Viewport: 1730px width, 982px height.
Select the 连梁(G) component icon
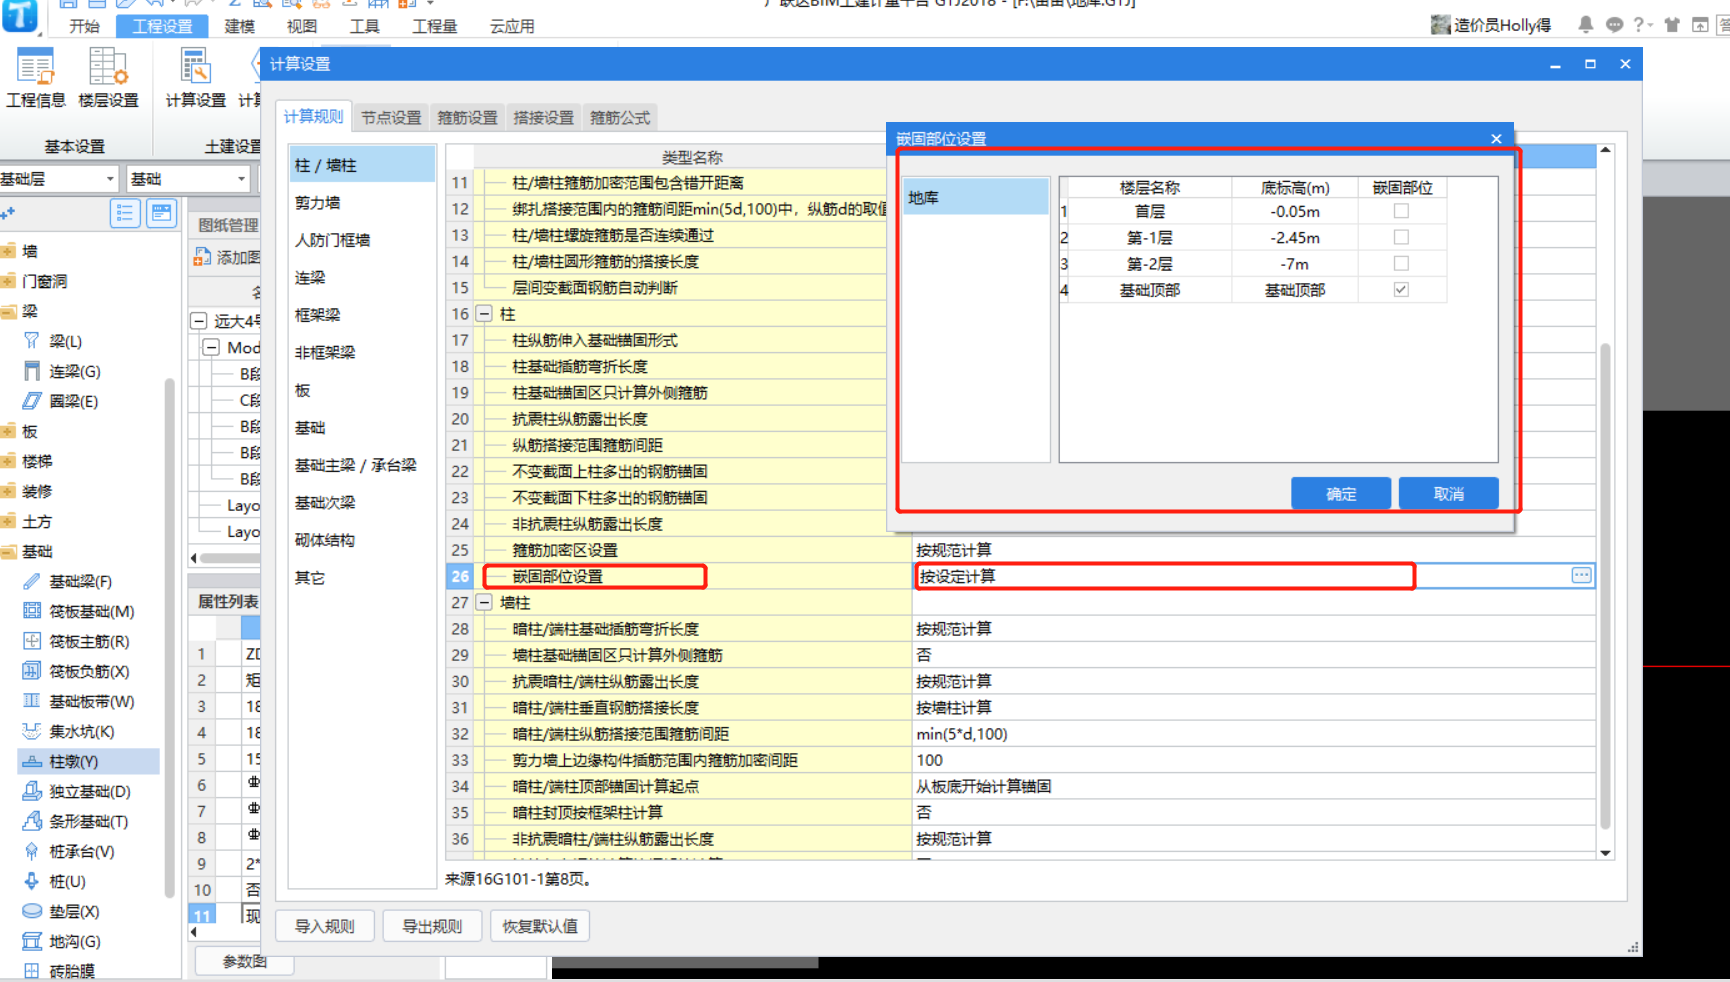click(x=32, y=371)
